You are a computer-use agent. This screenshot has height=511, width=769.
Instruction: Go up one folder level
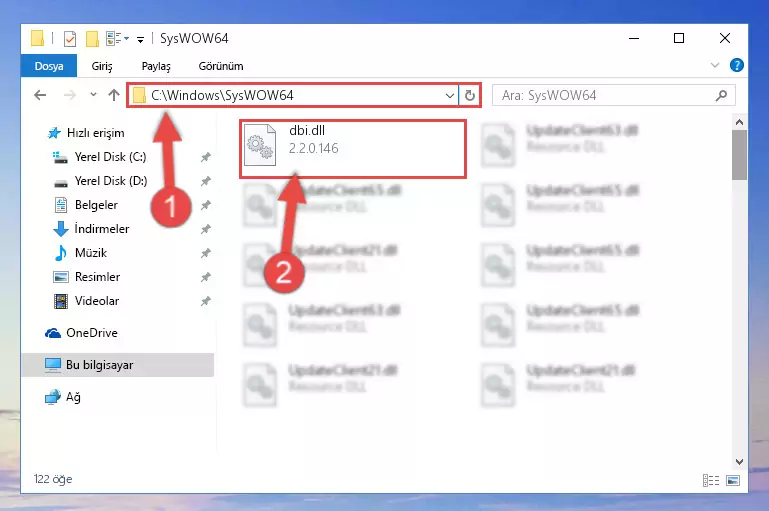[x=114, y=95]
